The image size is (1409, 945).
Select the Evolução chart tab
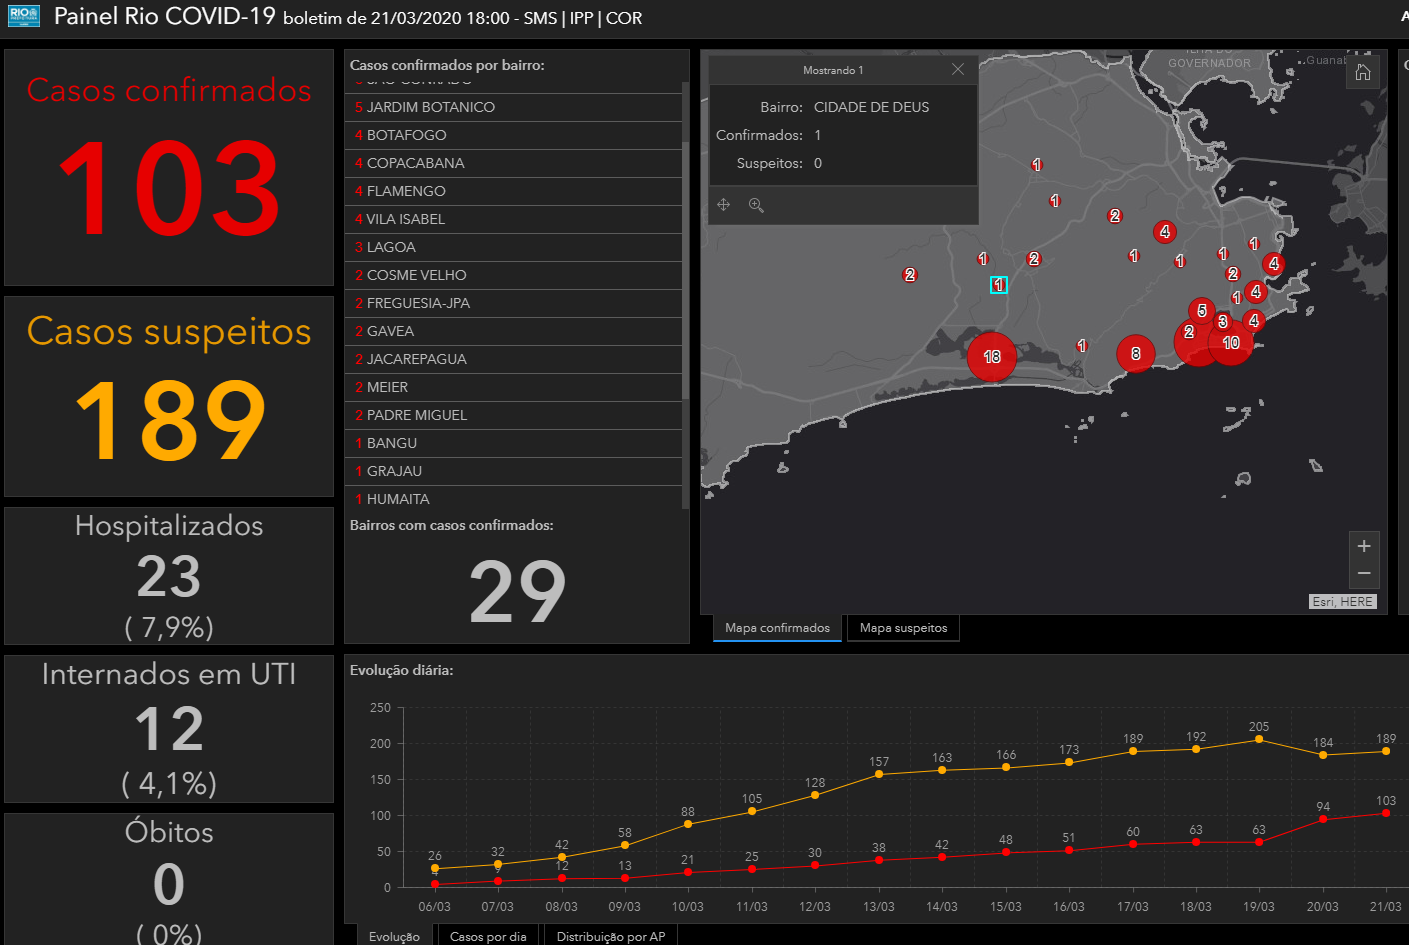(394, 936)
